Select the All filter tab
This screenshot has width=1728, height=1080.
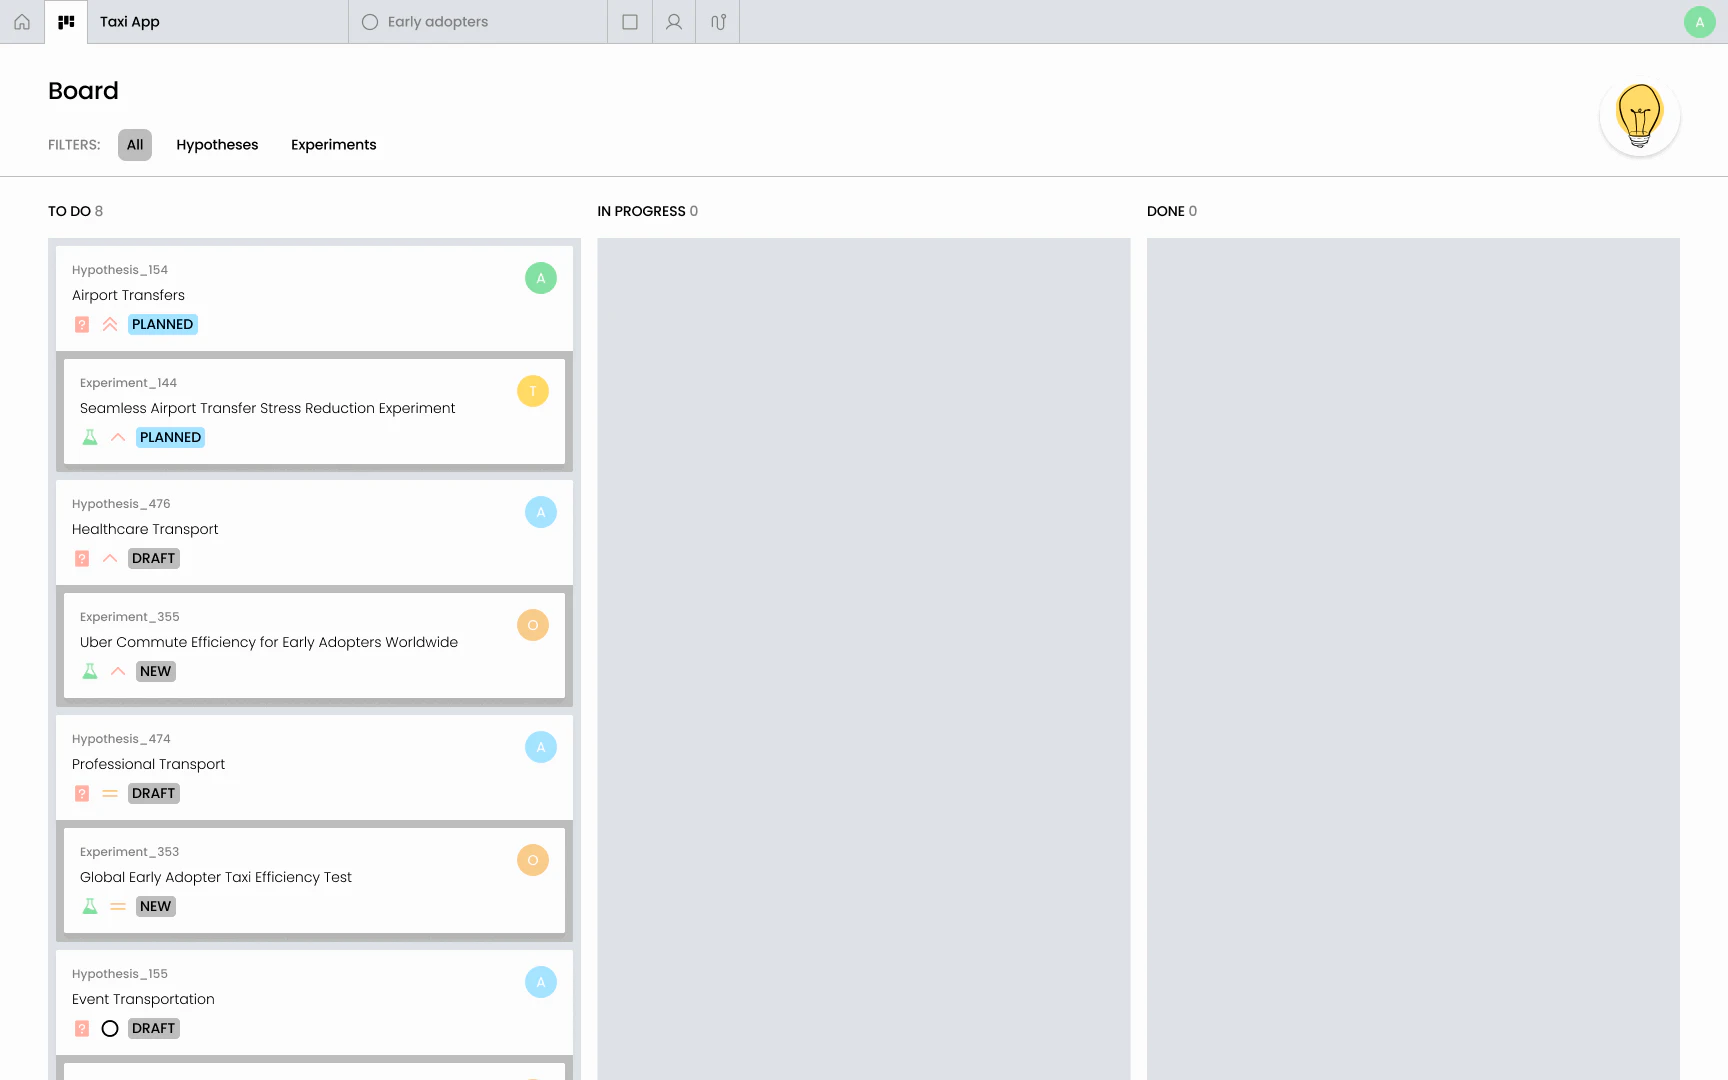pyautogui.click(x=134, y=144)
